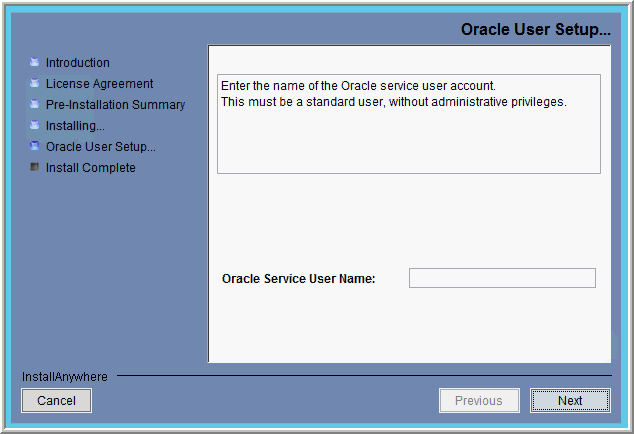Click the Pre-Installation Summary bullet icon

pyautogui.click(x=35, y=104)
